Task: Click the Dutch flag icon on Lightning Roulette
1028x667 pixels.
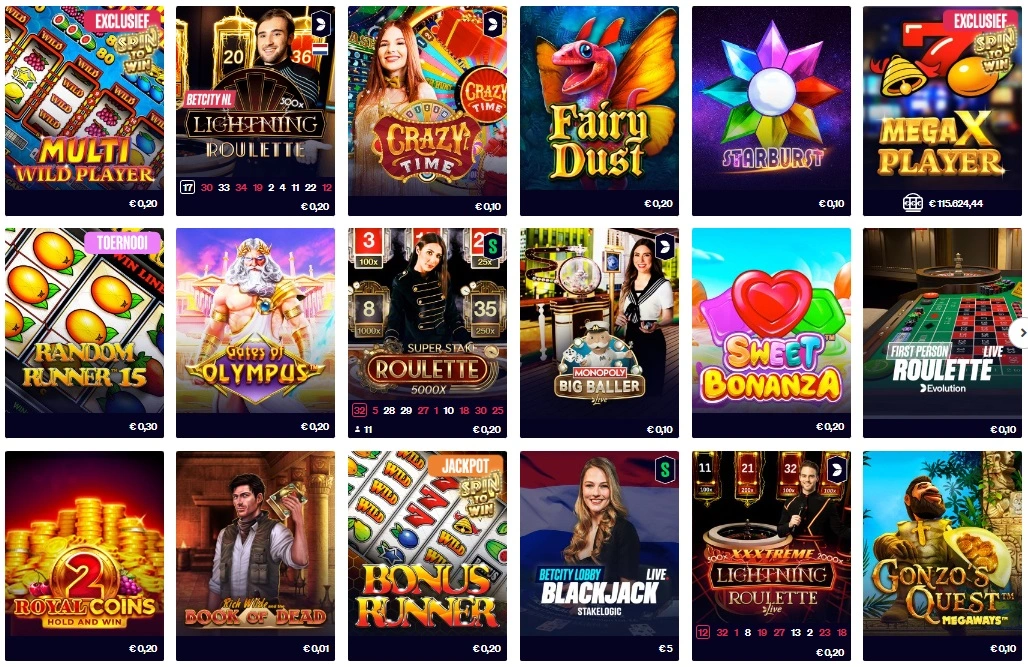Action: pos(320,49)
